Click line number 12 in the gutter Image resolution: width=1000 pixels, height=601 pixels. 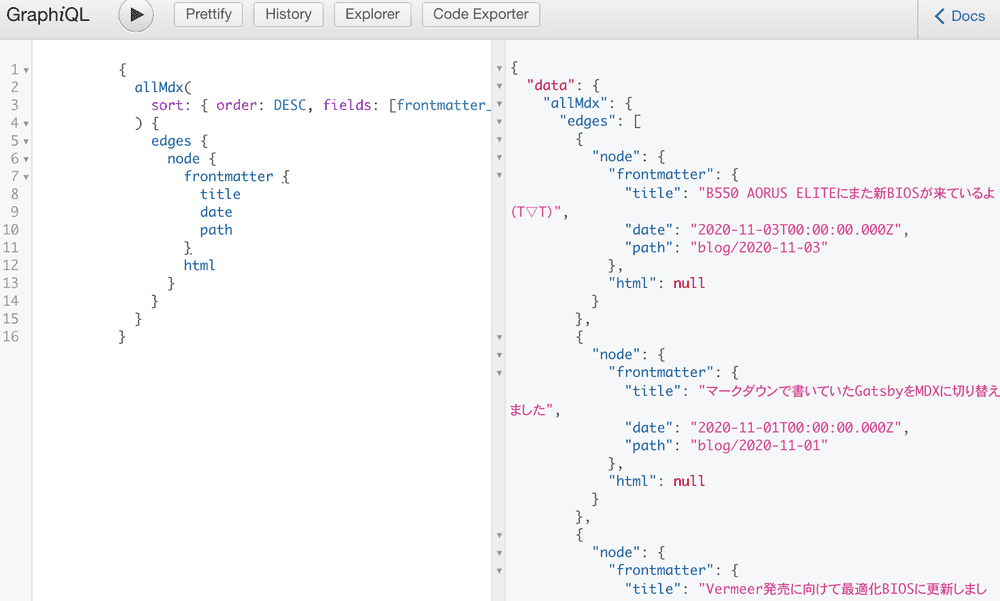click(11, 265)
